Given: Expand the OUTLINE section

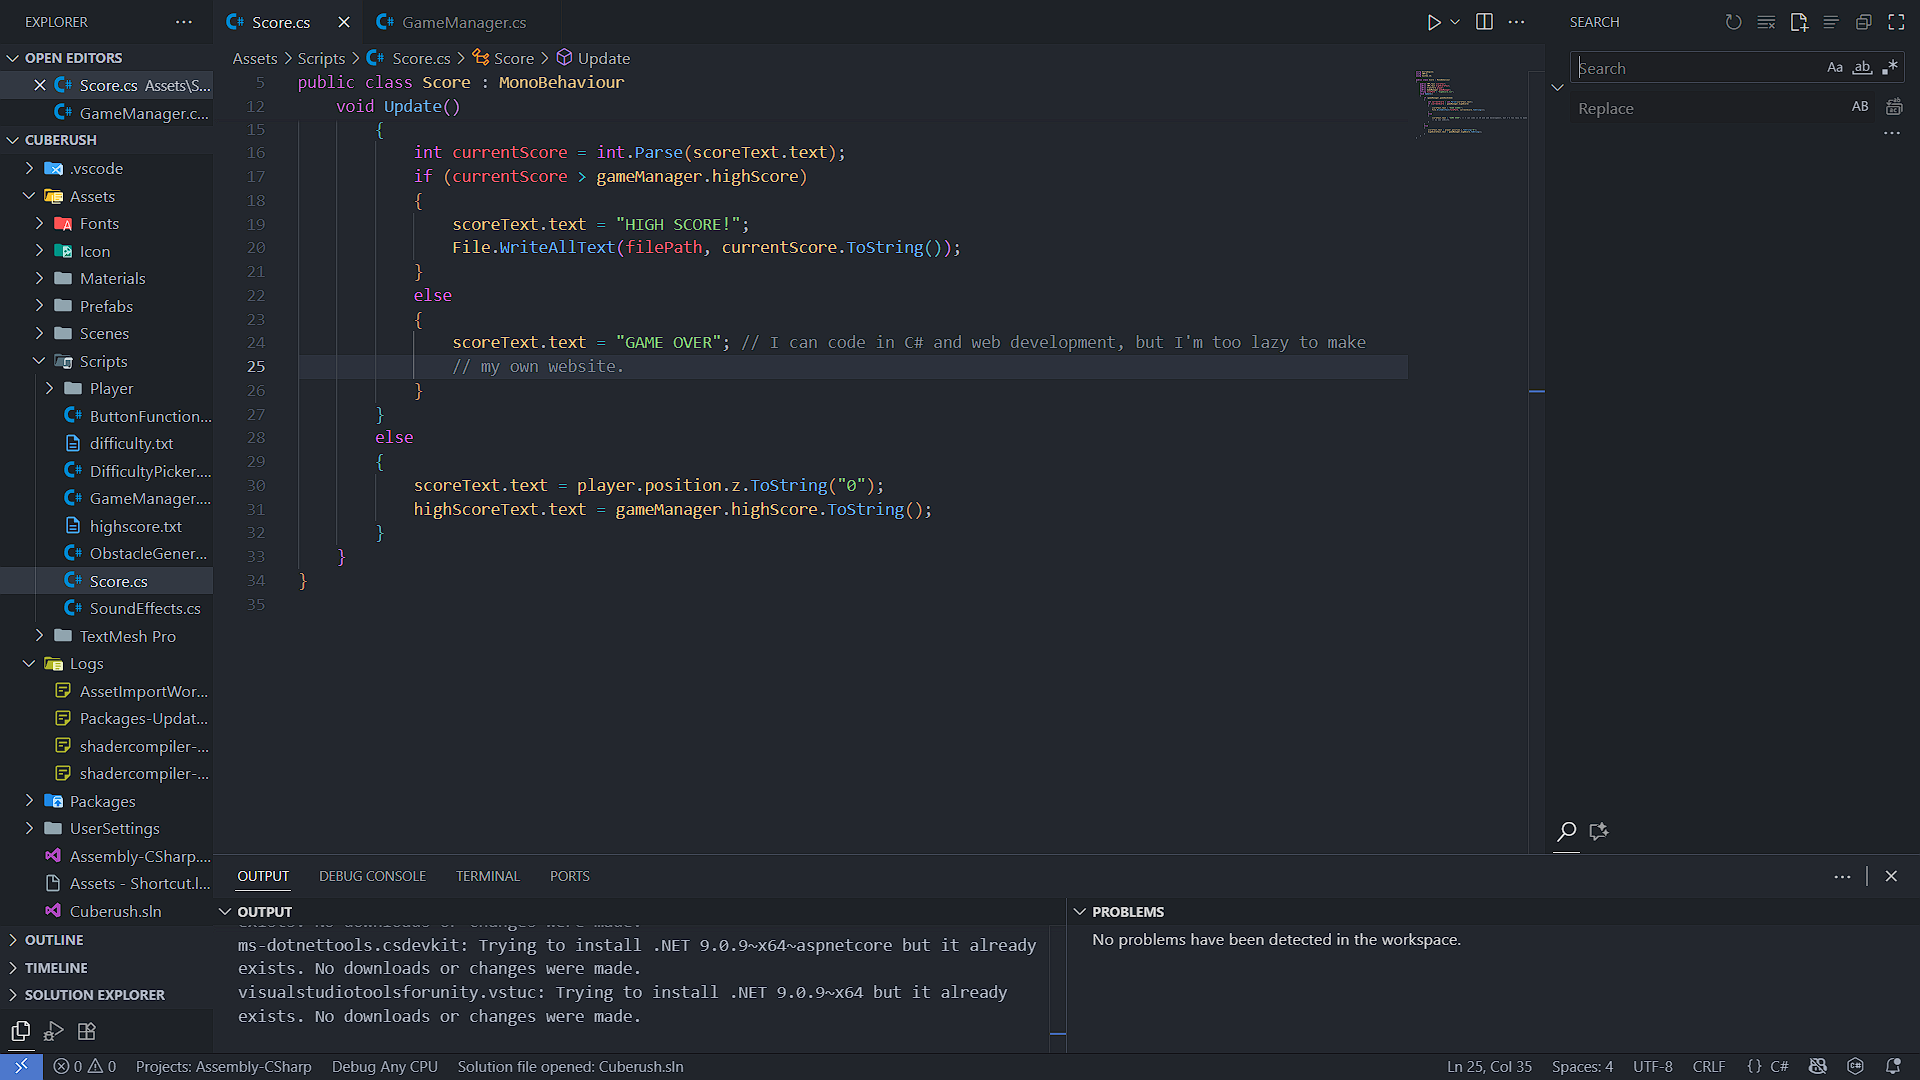Looking at the screenshot, I should pyautogui.click(x=54, y=940).
